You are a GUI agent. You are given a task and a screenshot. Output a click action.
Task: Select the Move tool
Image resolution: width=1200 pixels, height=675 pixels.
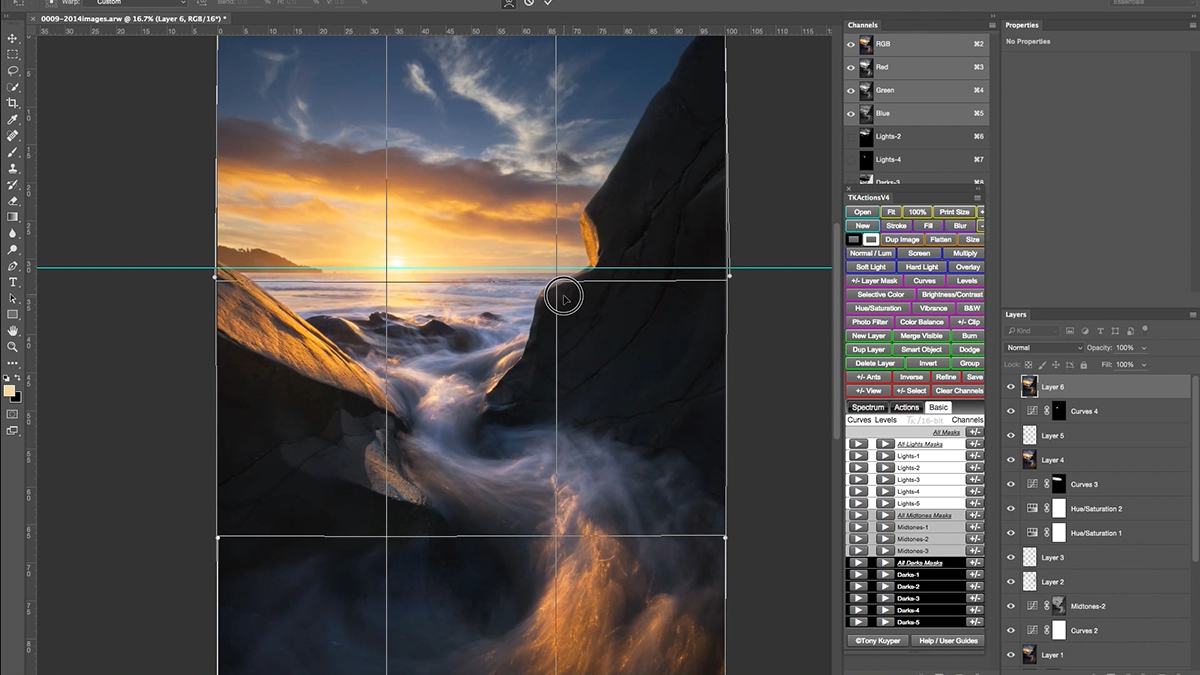click(x=13, y=38)
